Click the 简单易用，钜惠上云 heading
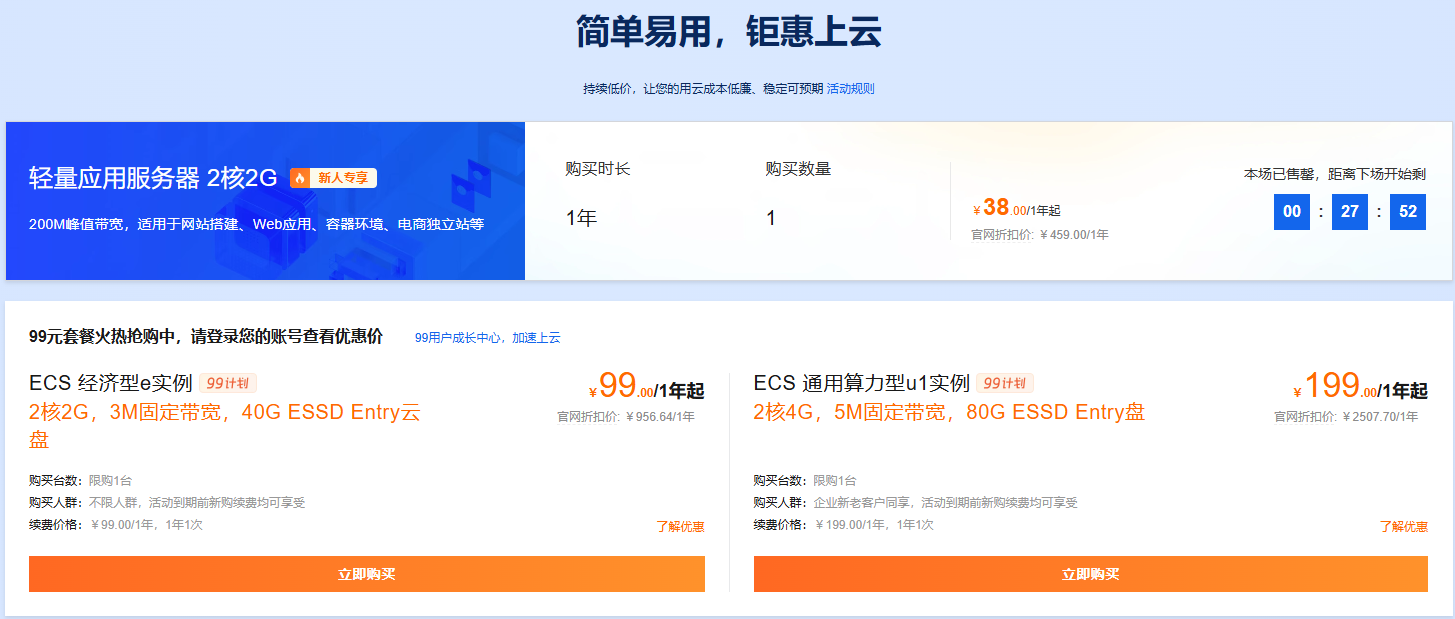The image size is (1455, 619). pos(728,32)
